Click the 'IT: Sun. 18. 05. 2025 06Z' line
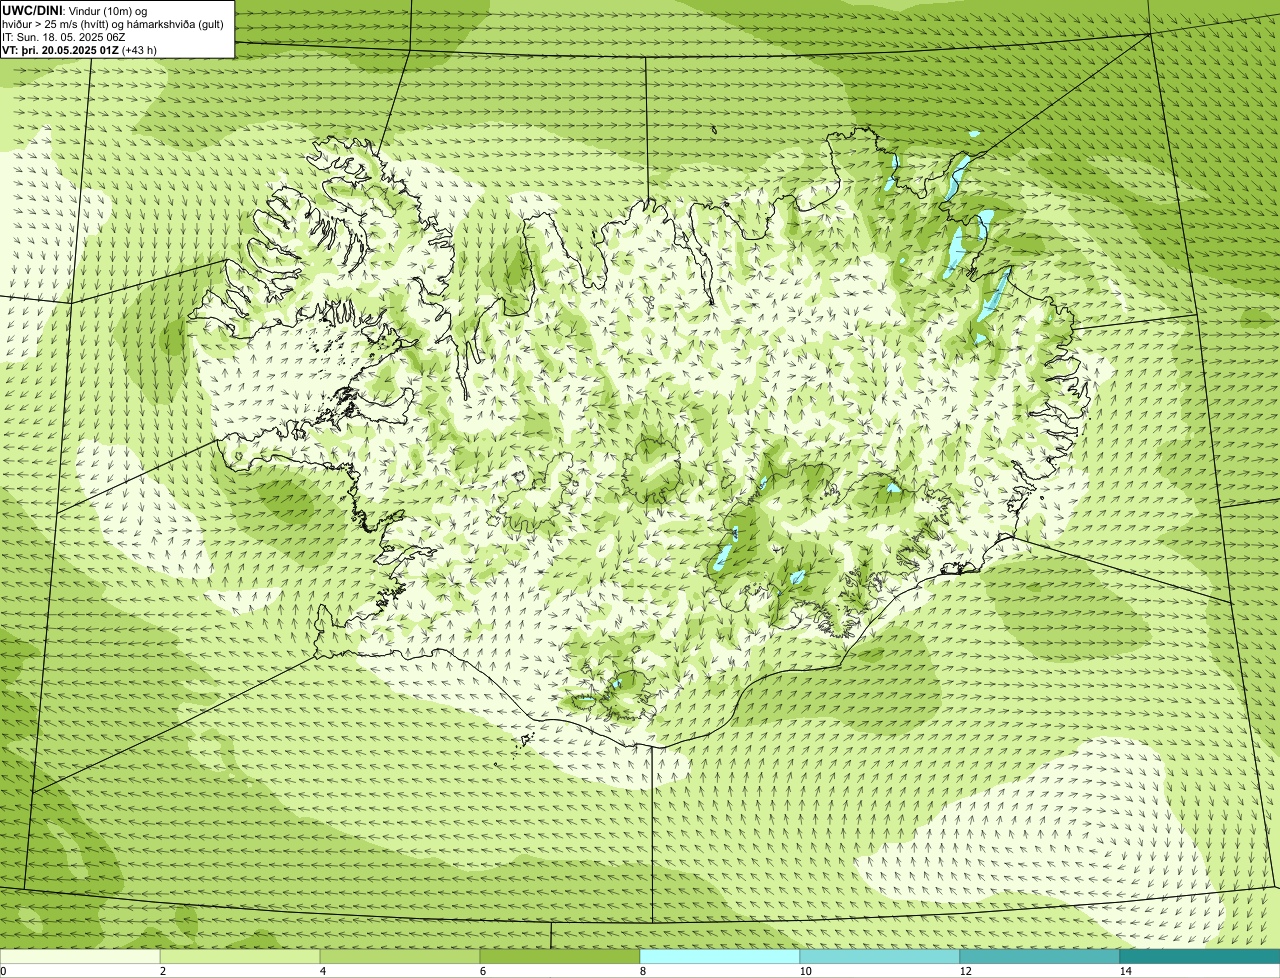Screen dimensions: 1280x978 (64, 36)
